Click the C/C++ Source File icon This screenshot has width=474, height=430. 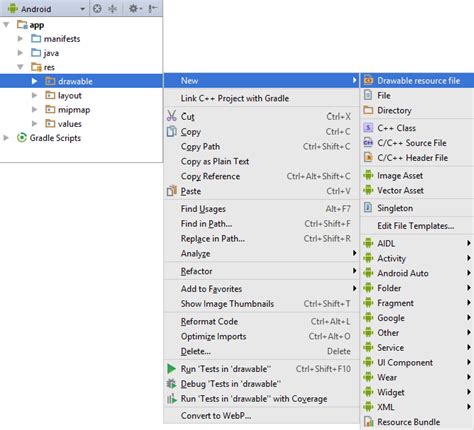pyautogui.click(x=368, y=143)
